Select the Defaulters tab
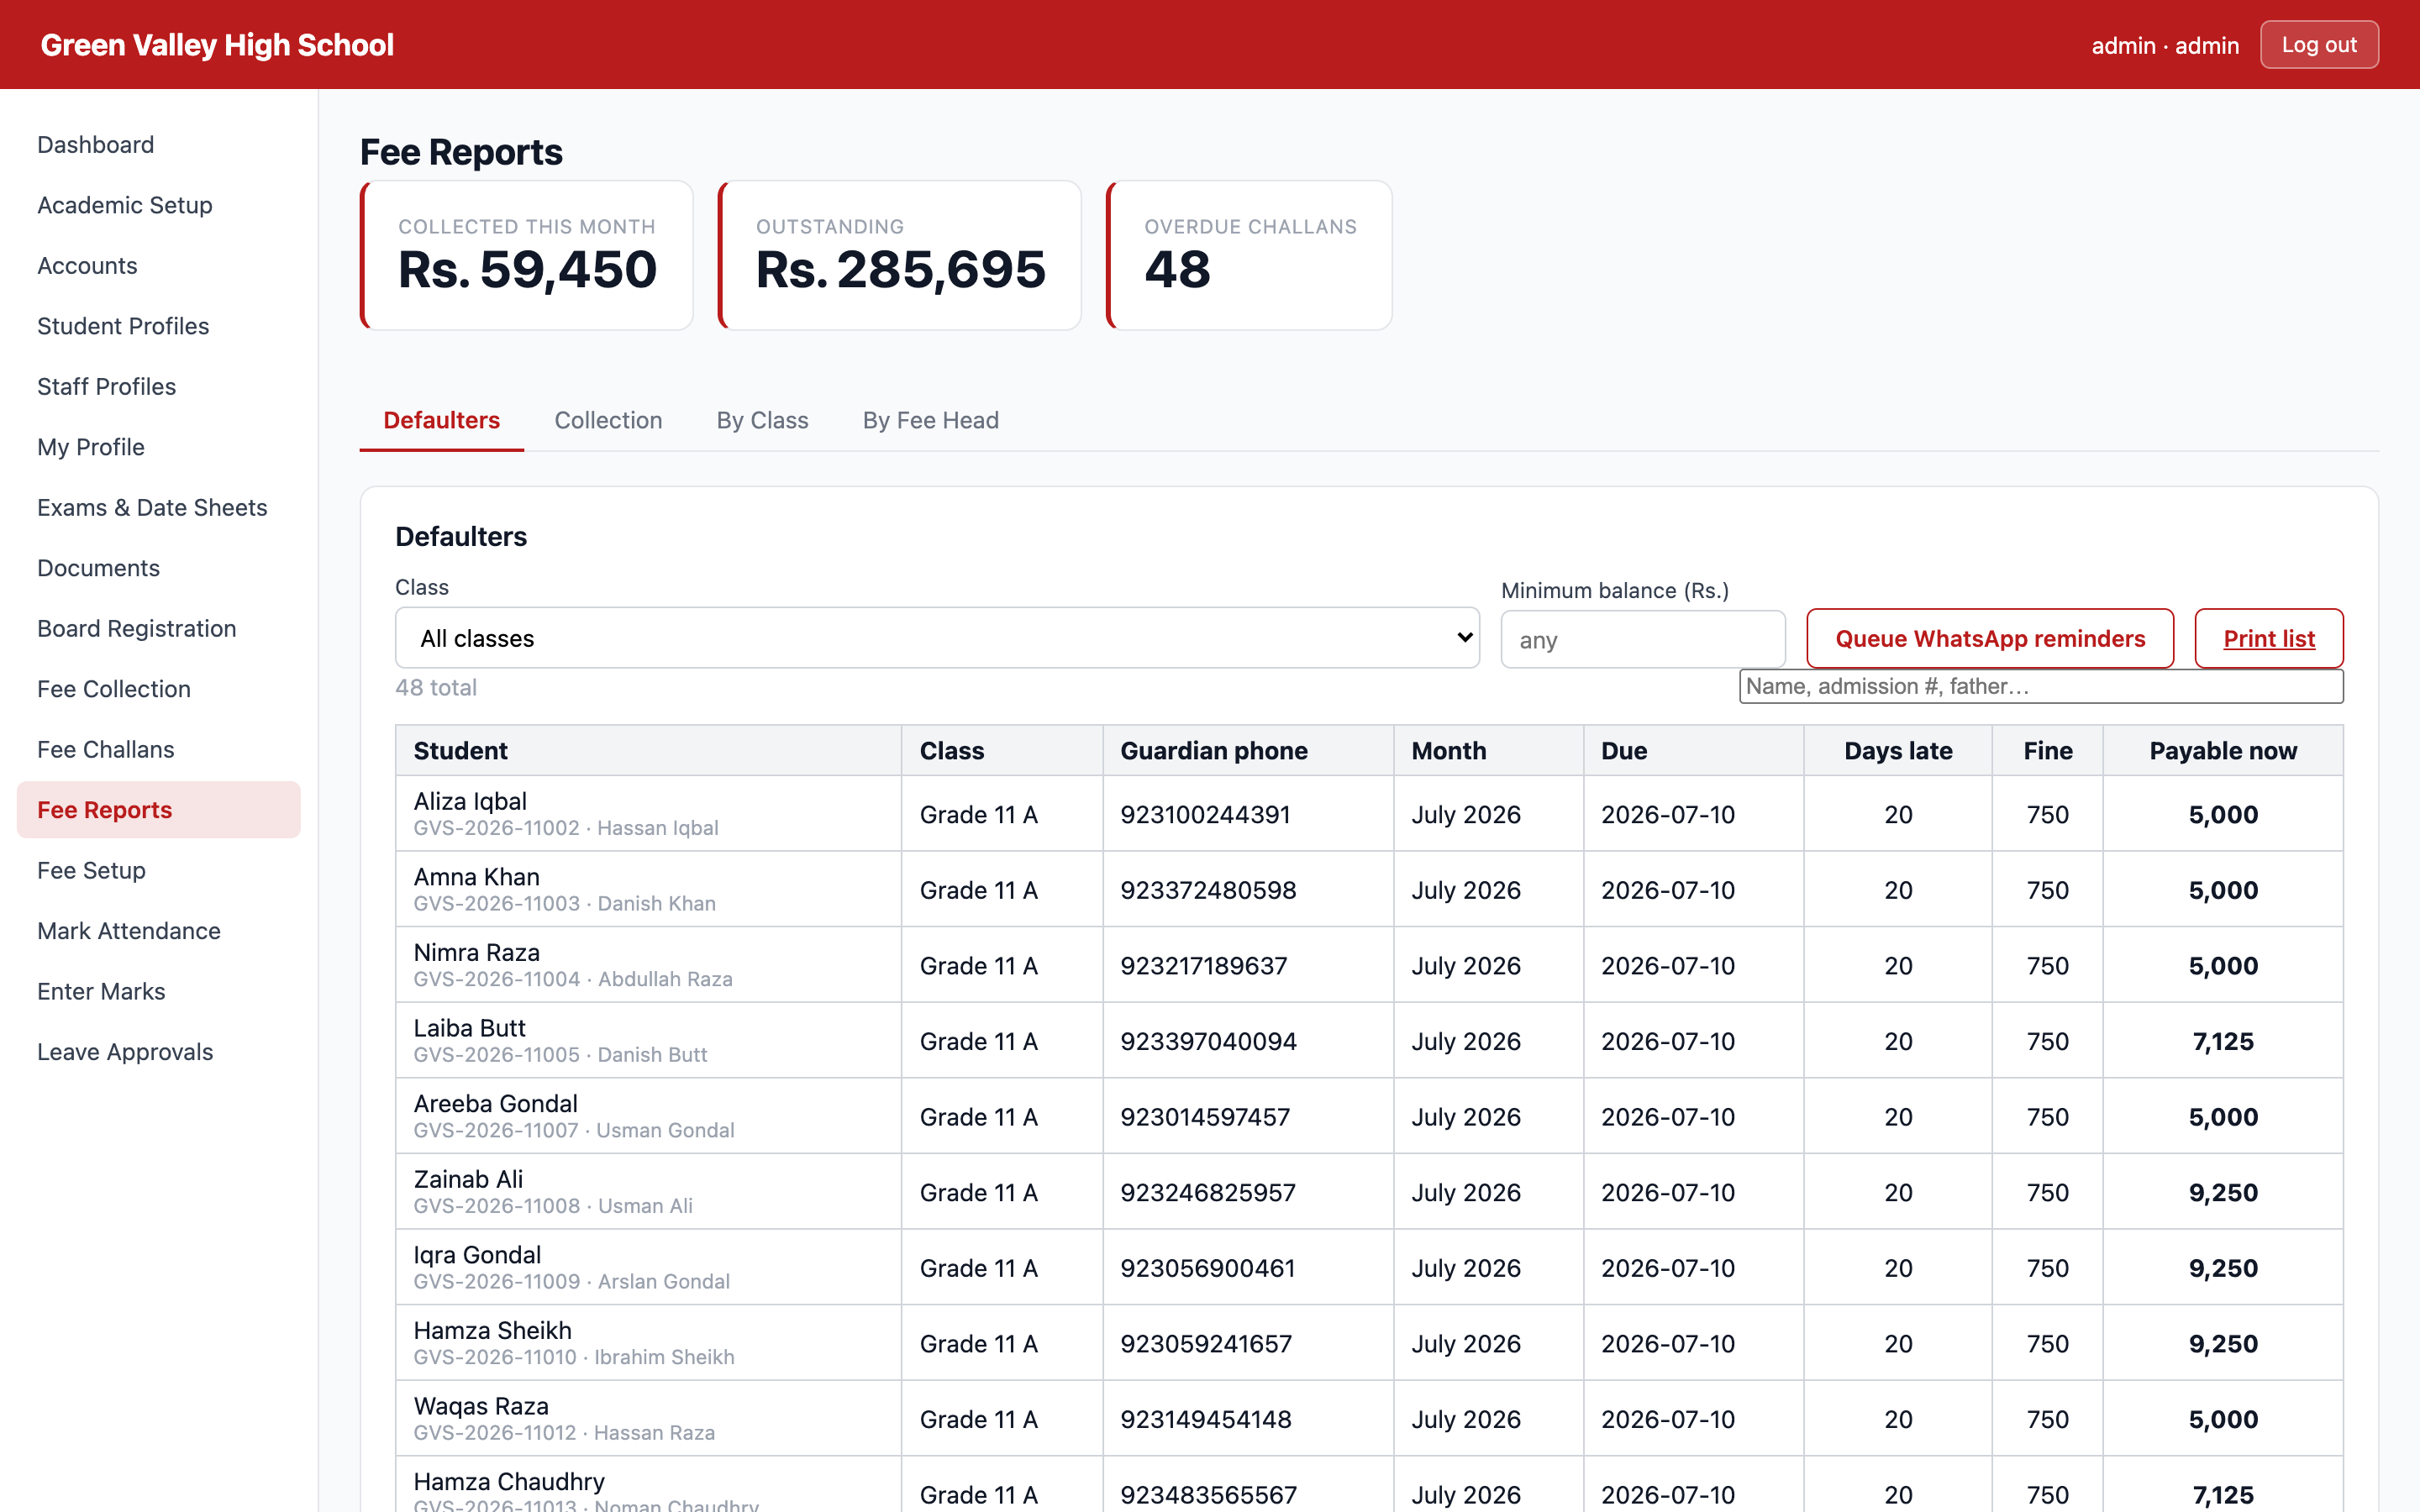Viewport: 2420px width, 1512px height. tap(441, 420)
